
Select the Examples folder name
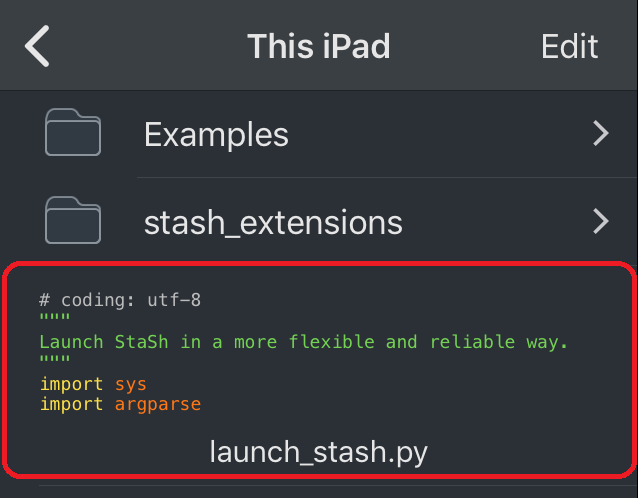tap(216, 135)
